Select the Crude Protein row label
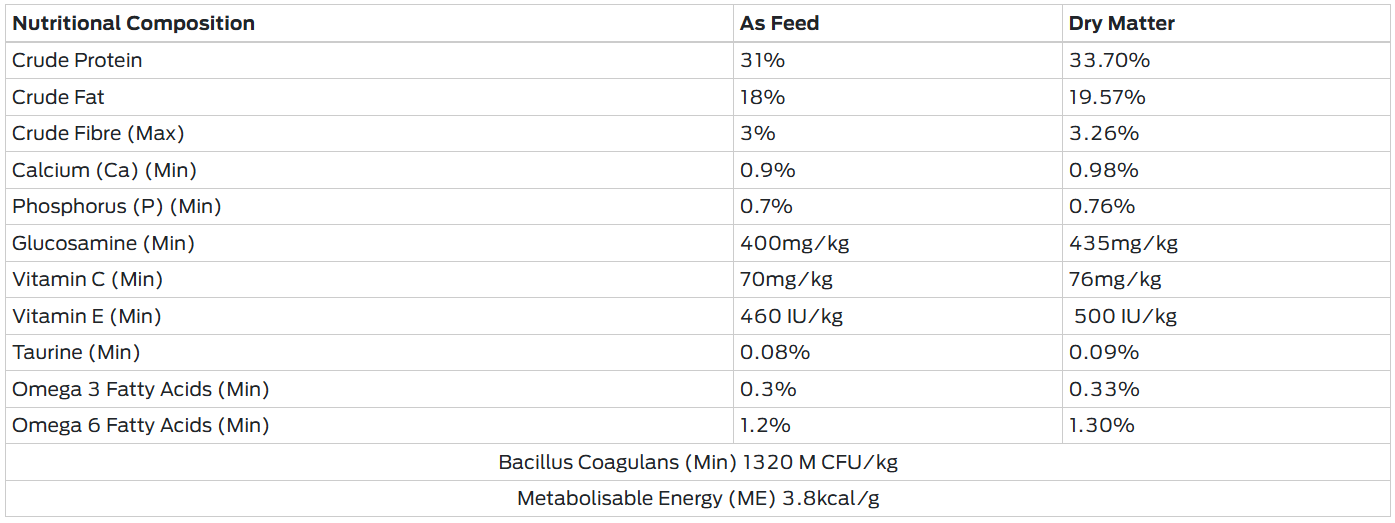The image size is (1395, 523). tap(77, 60)
